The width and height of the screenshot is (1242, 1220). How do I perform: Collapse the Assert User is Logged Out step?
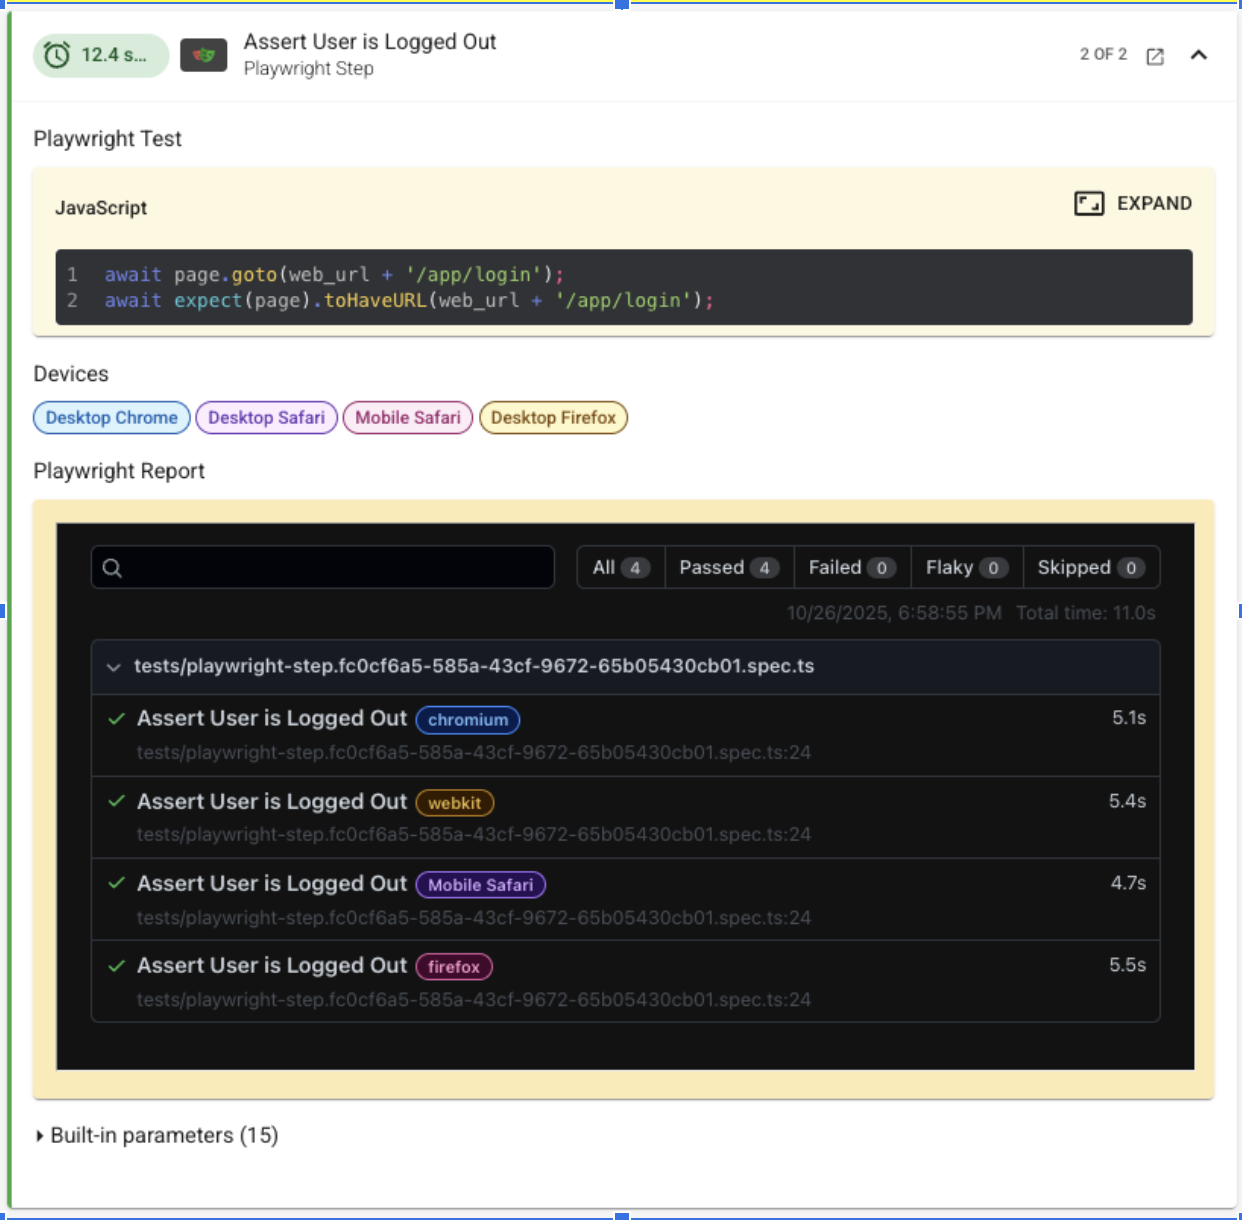pyautogui.click(x=1199, y=55)
